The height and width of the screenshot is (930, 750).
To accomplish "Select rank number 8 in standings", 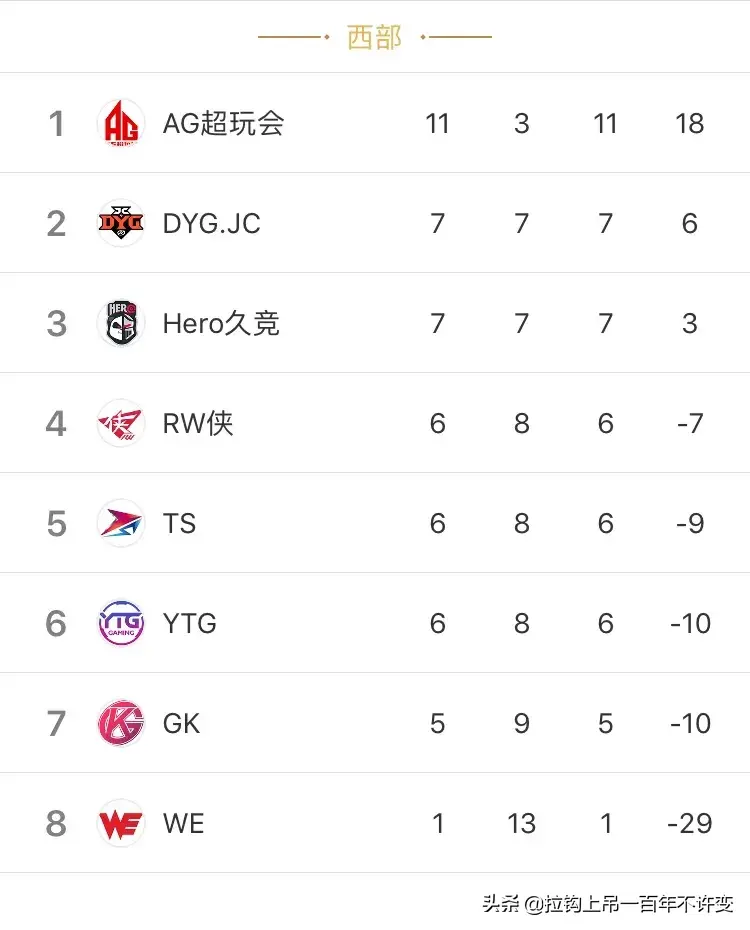I will click(56, 823).
